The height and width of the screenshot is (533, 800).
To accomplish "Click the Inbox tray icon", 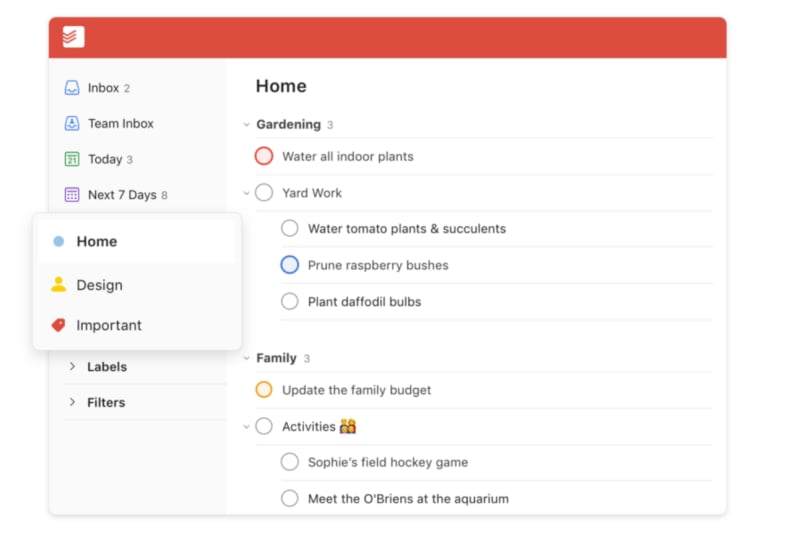I will coord(72,88).
